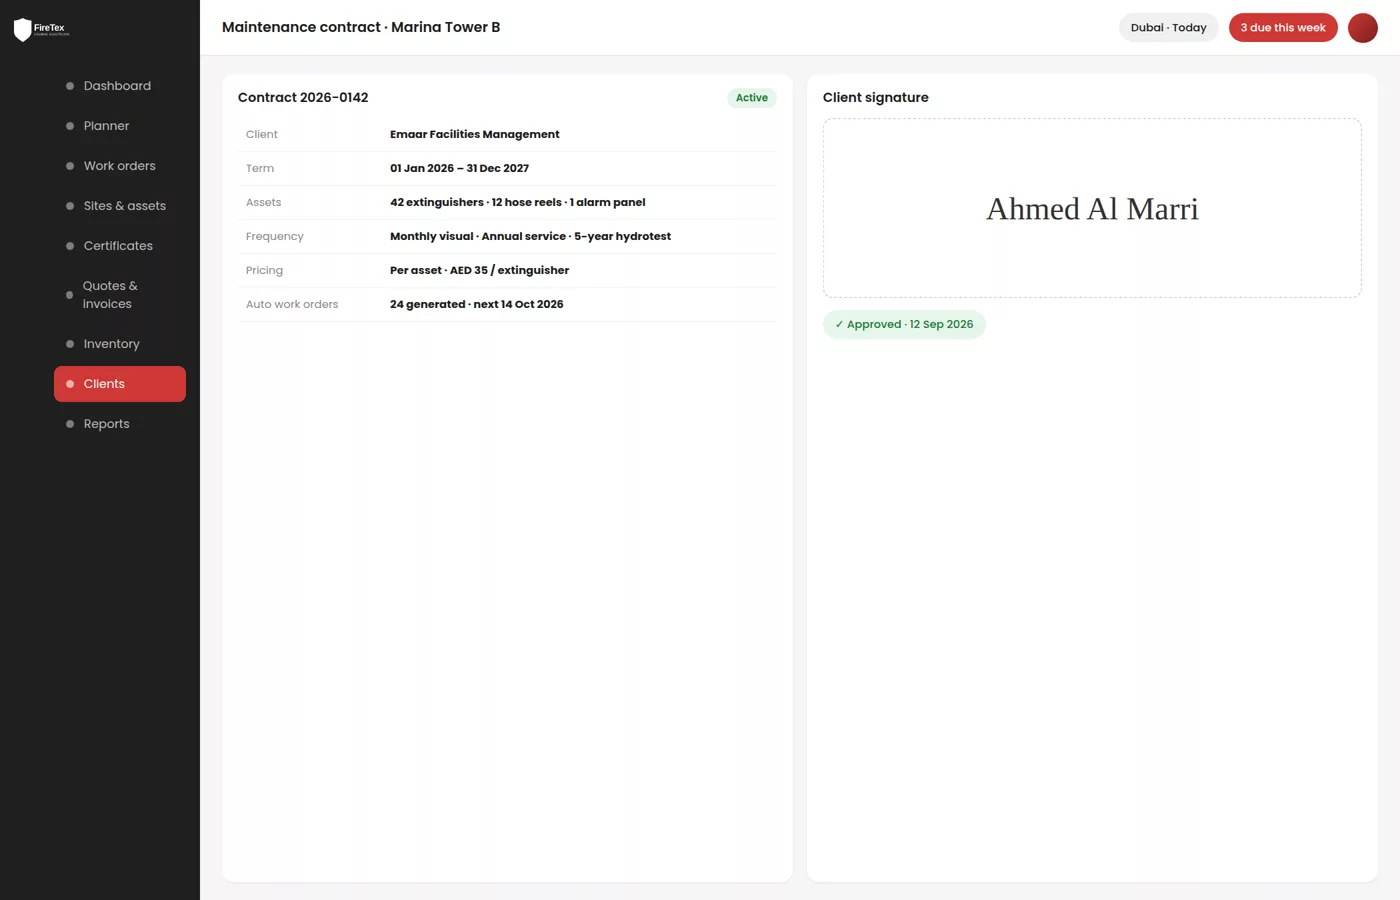Screen dimensions: 1400x900
Task: Click the Frequency row label
Action: click(x=275, y=236)
